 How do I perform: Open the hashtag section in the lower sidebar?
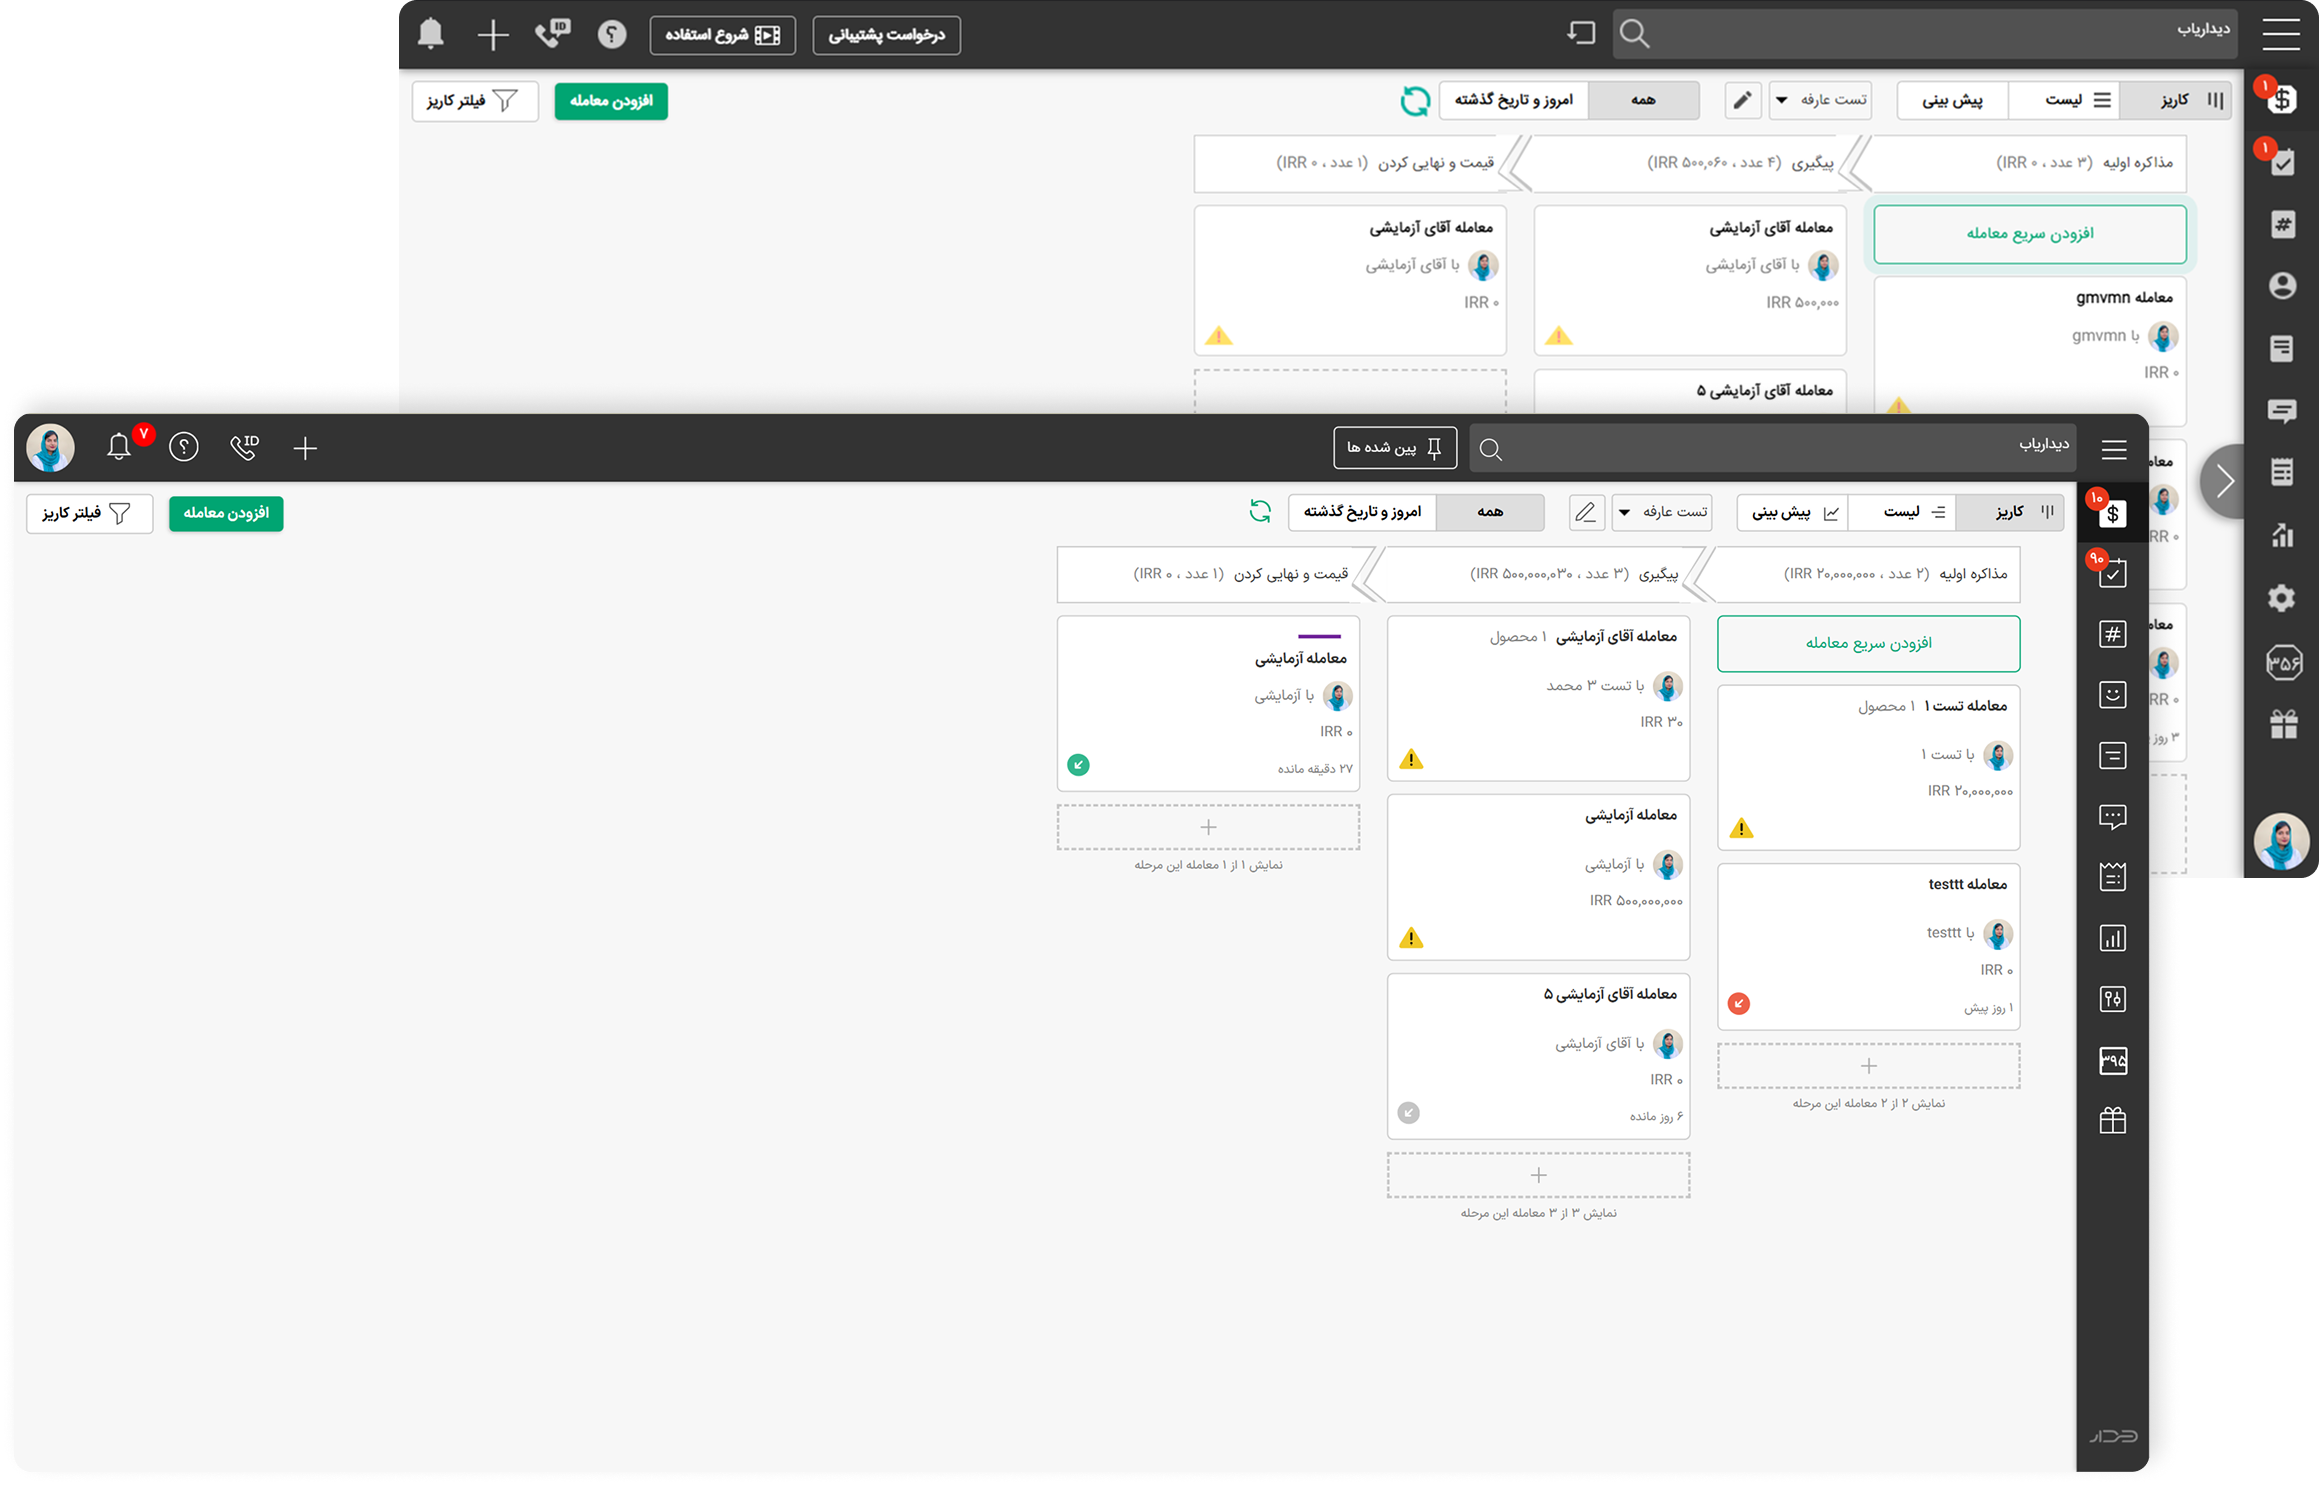click(2112, 634)
